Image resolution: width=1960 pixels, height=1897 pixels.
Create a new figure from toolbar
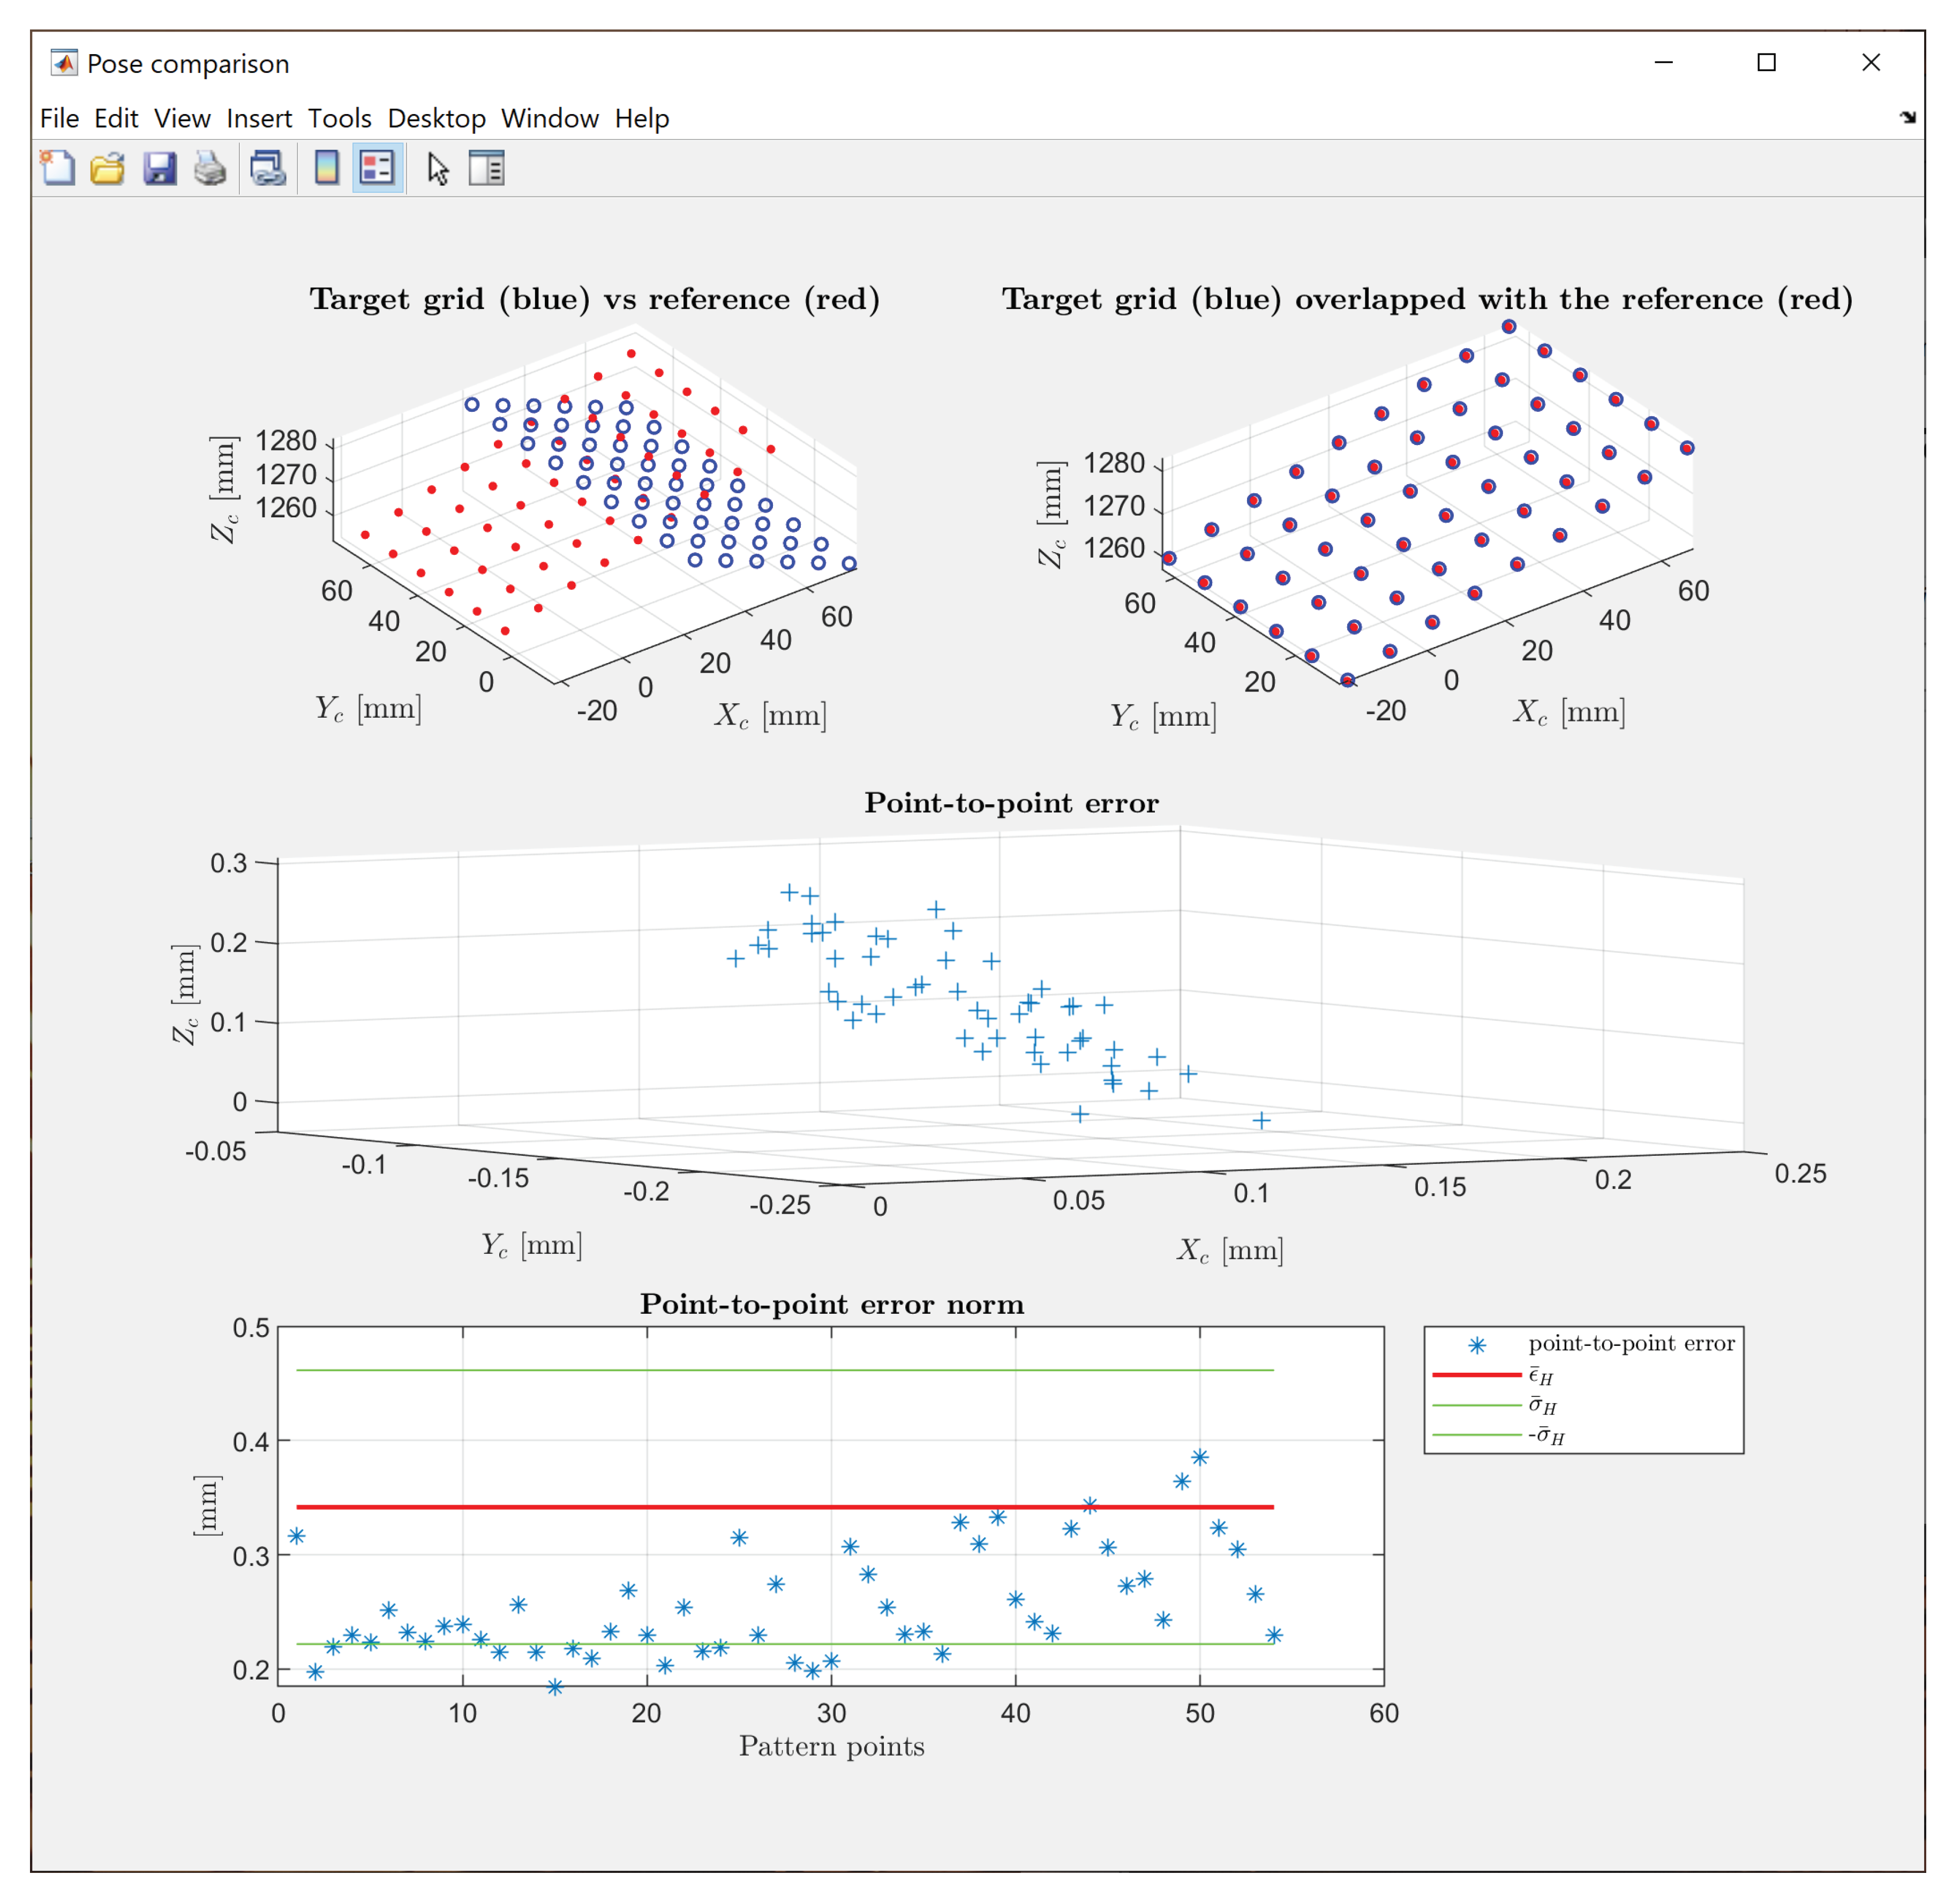click(x=57, y=168)
